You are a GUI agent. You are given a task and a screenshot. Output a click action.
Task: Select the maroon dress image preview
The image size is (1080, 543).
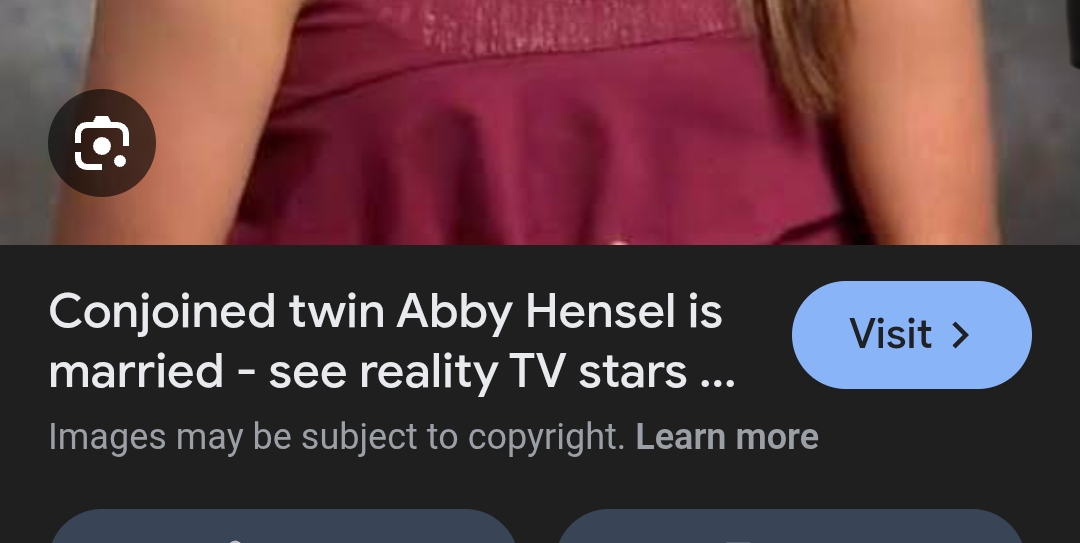540,122
